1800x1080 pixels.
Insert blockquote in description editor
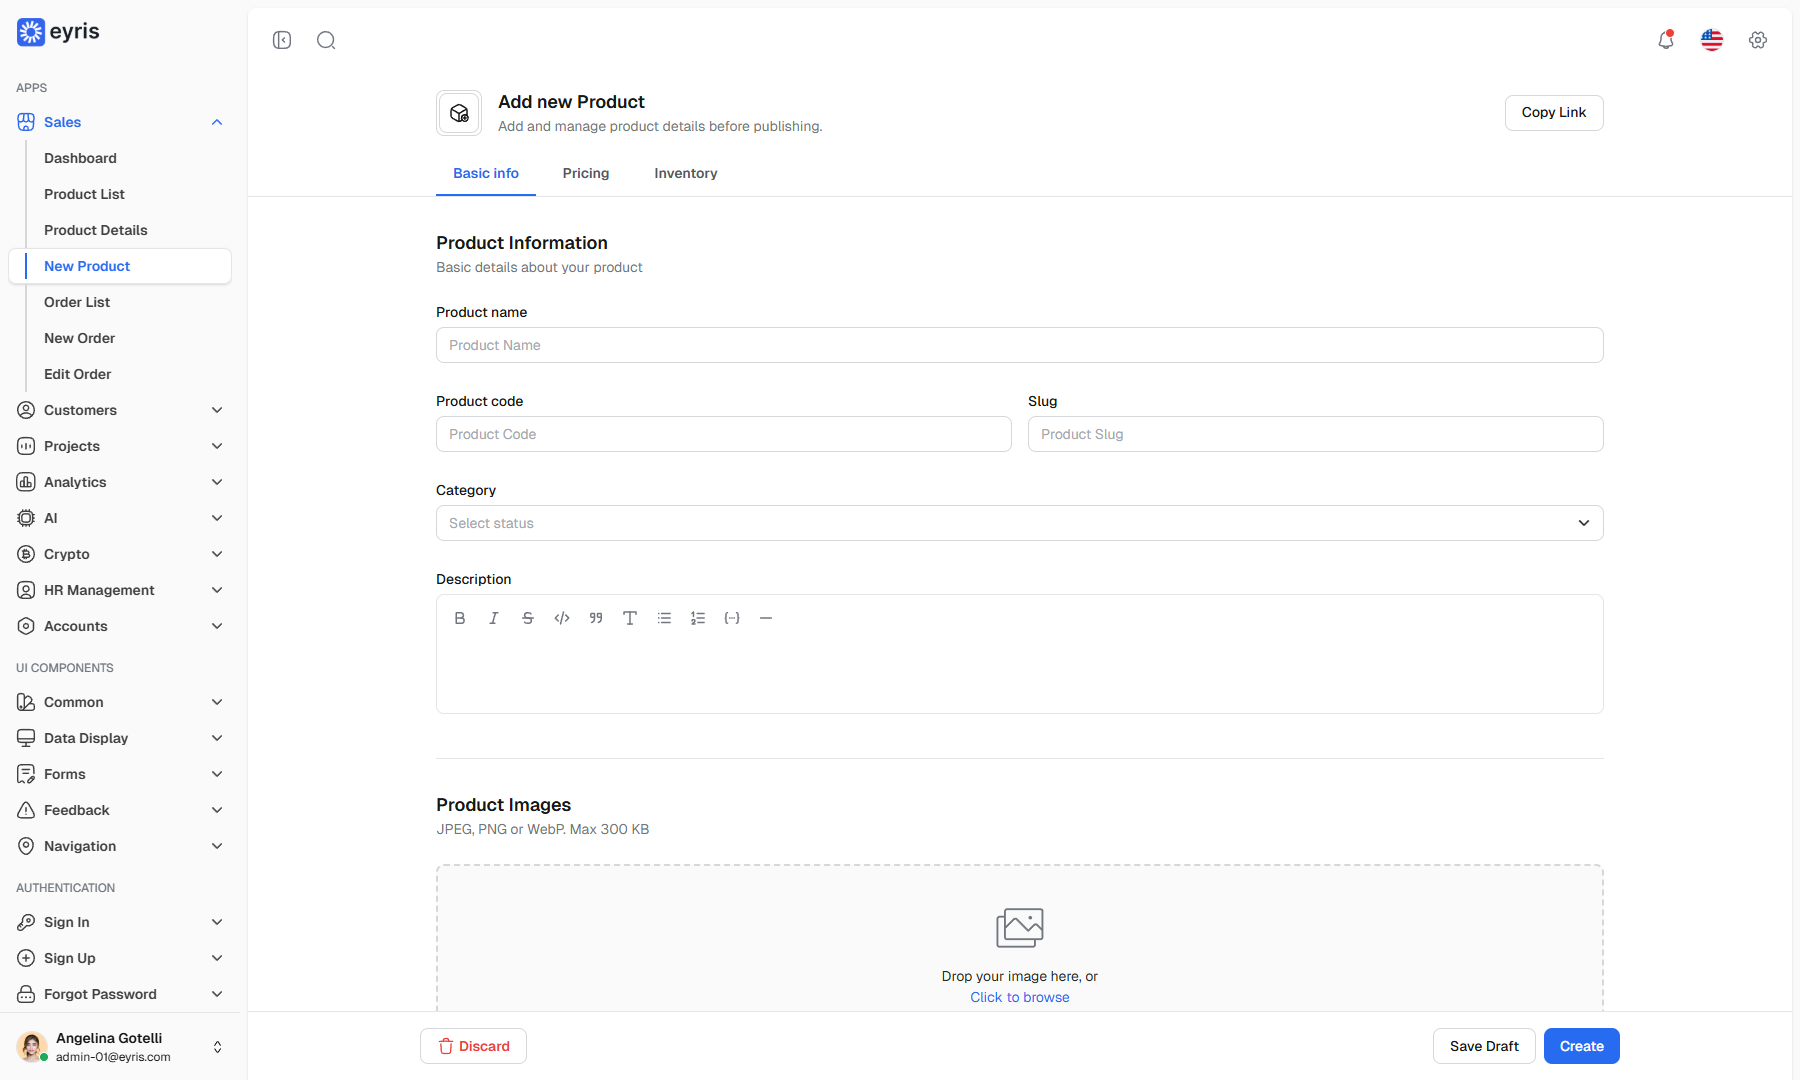pos(596,618)
